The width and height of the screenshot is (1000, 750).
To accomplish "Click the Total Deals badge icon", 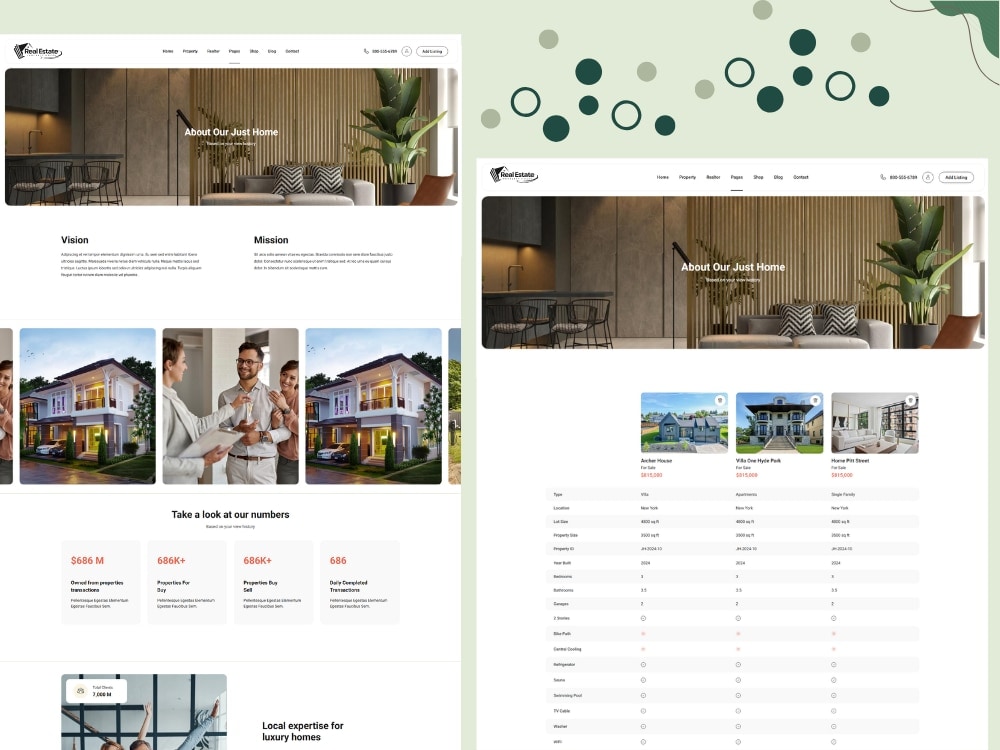I will pos(80,691).
